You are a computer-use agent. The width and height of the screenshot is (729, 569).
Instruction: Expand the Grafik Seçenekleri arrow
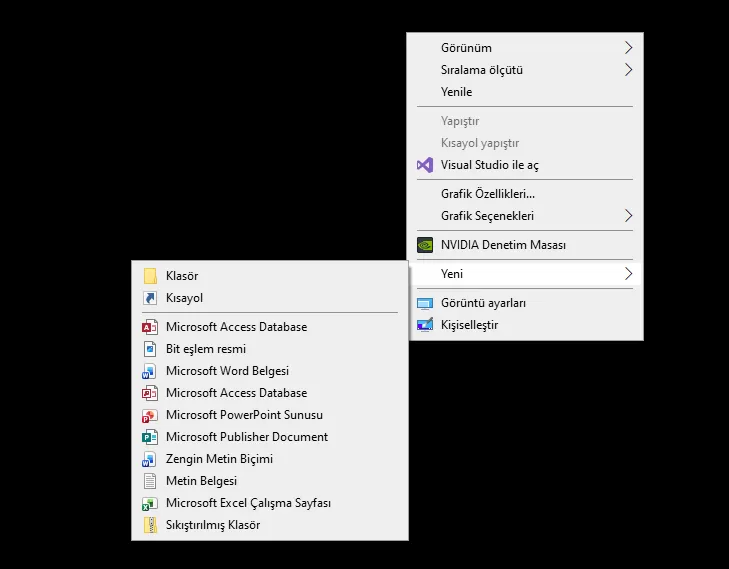pos(628,216)
